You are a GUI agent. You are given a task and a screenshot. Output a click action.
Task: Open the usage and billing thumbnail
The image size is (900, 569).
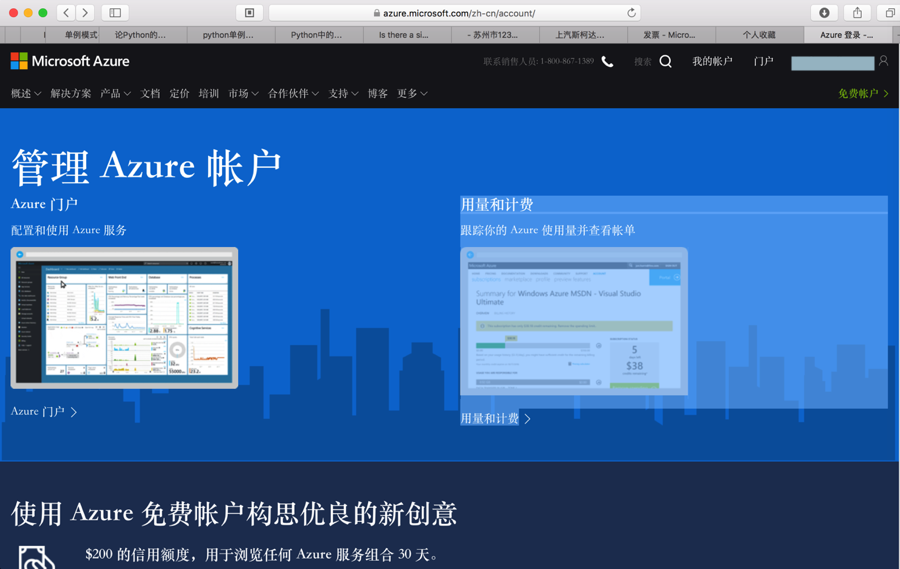tap(574, 321)
